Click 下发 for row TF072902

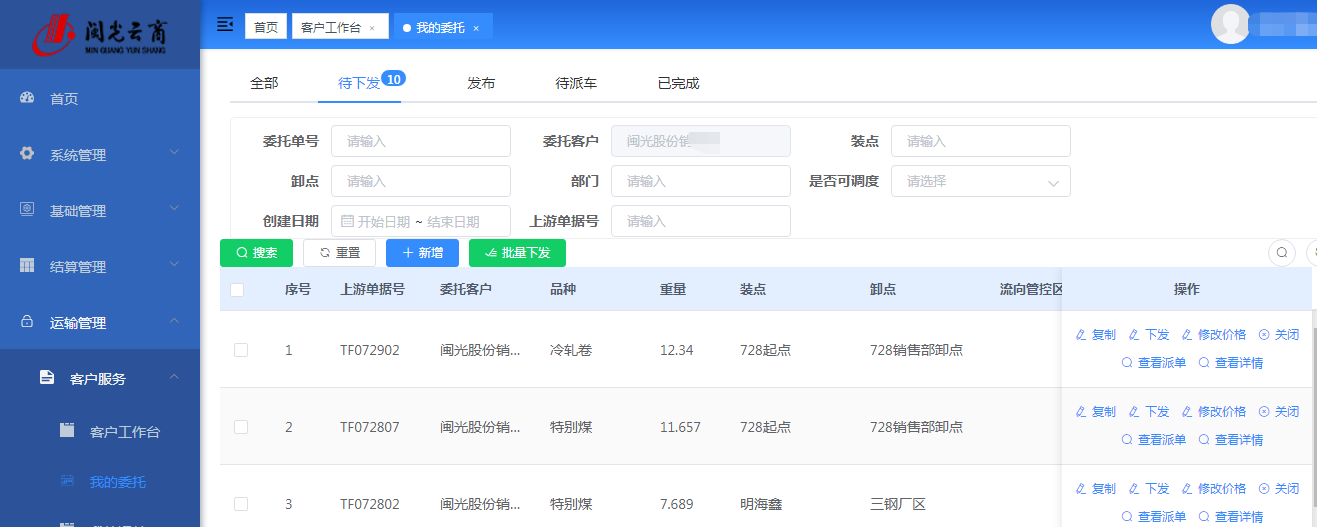click(x=1148, y=335)
